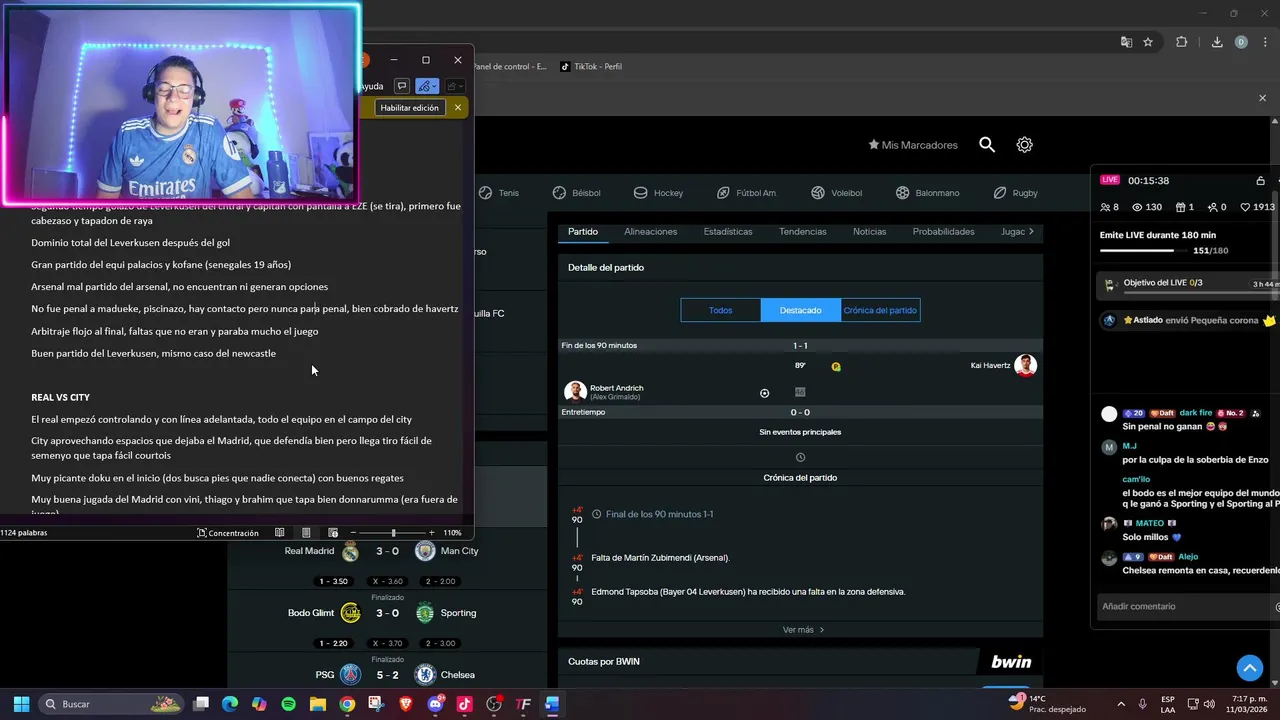Open the search magnifier on the scores site
Image resolution: width=1280 pixels, height=720 pixels.
987,145
